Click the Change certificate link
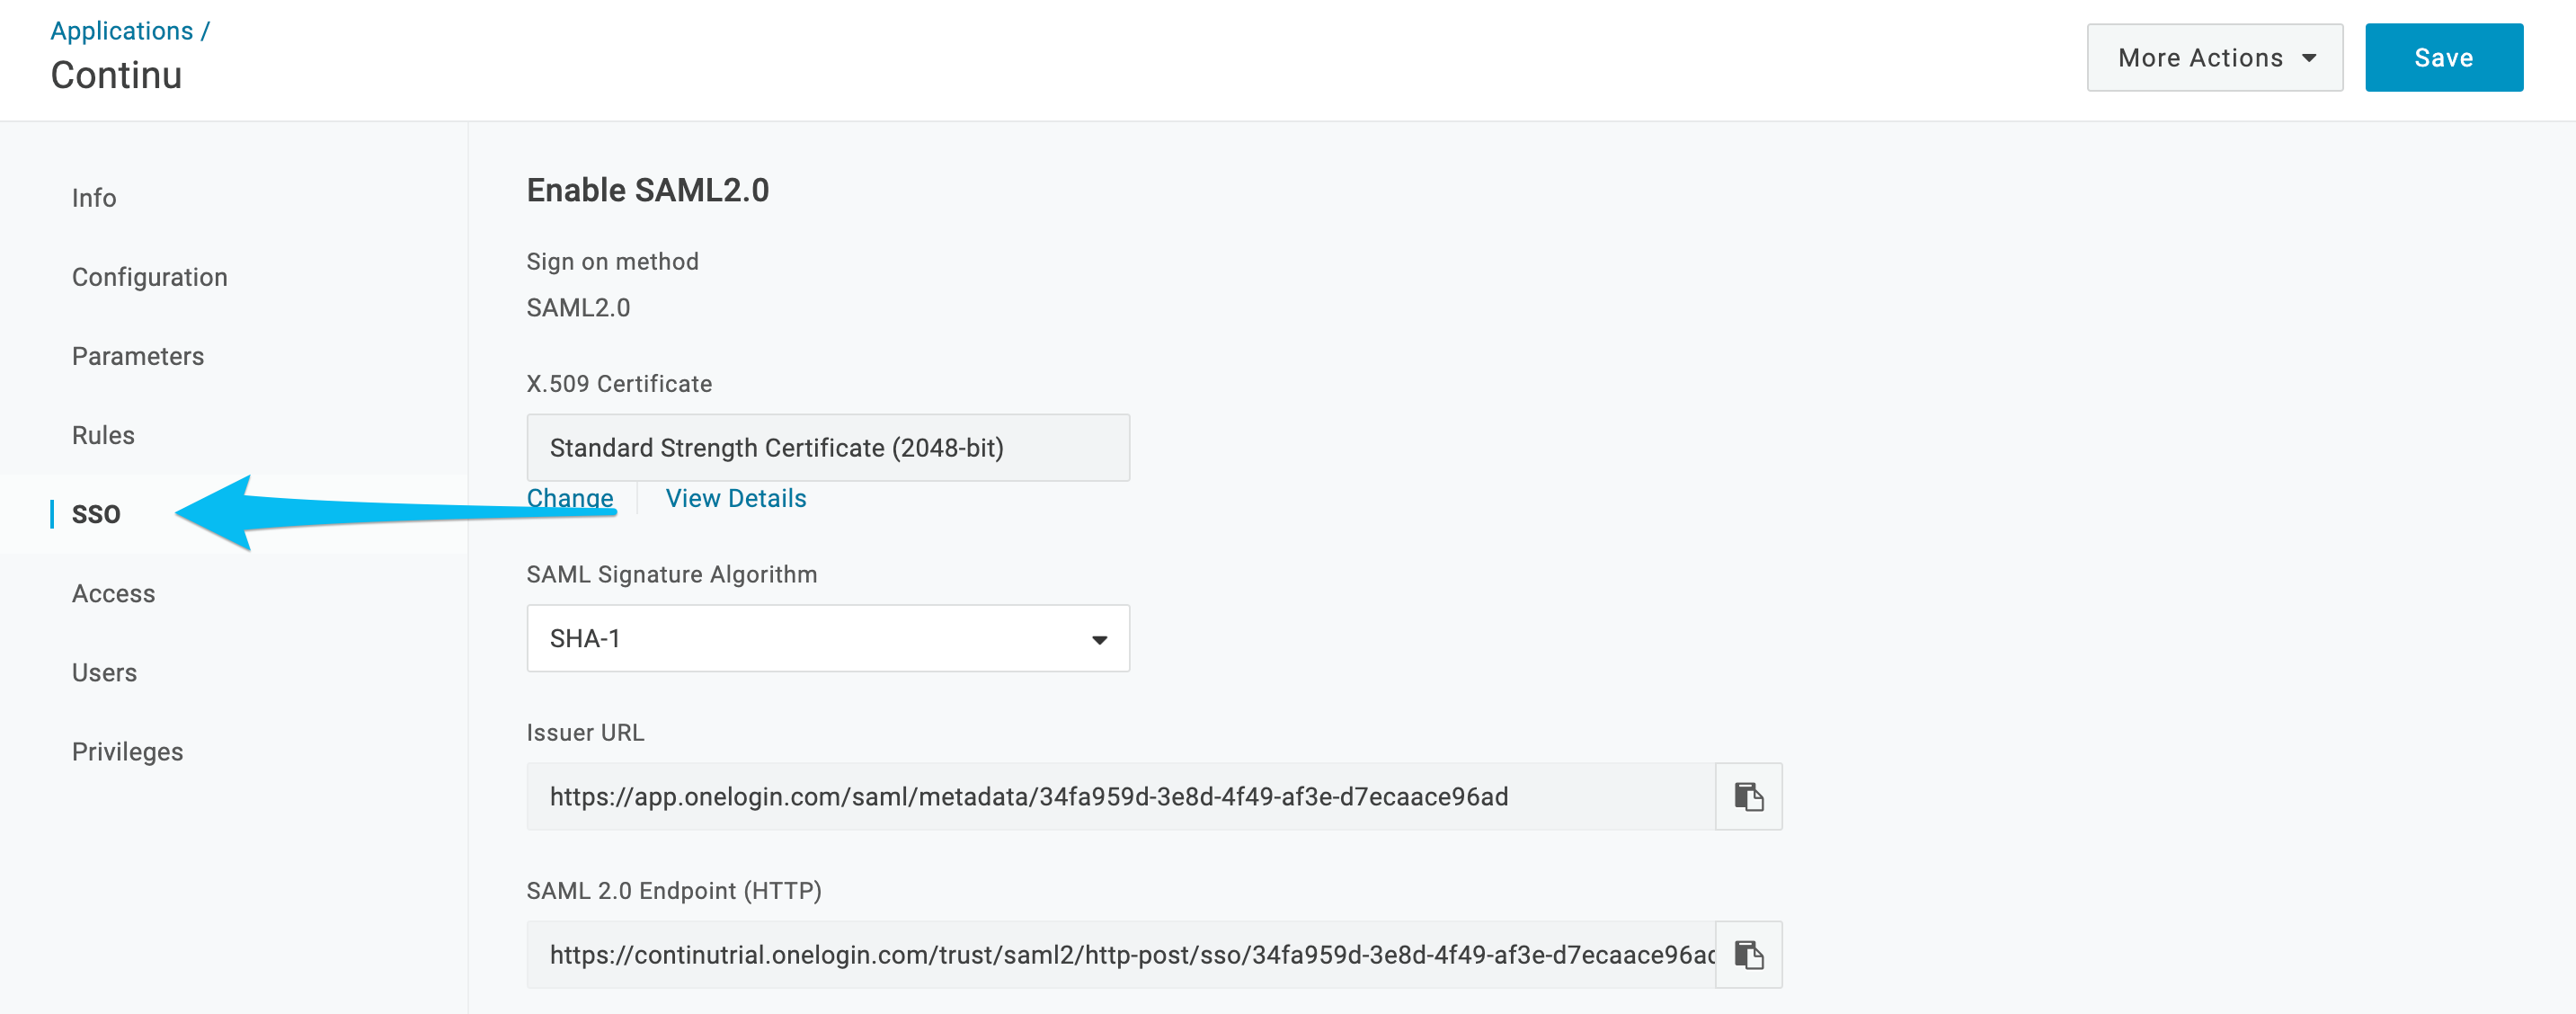This screenshot has height=1014, width=2576. (570, 498)
